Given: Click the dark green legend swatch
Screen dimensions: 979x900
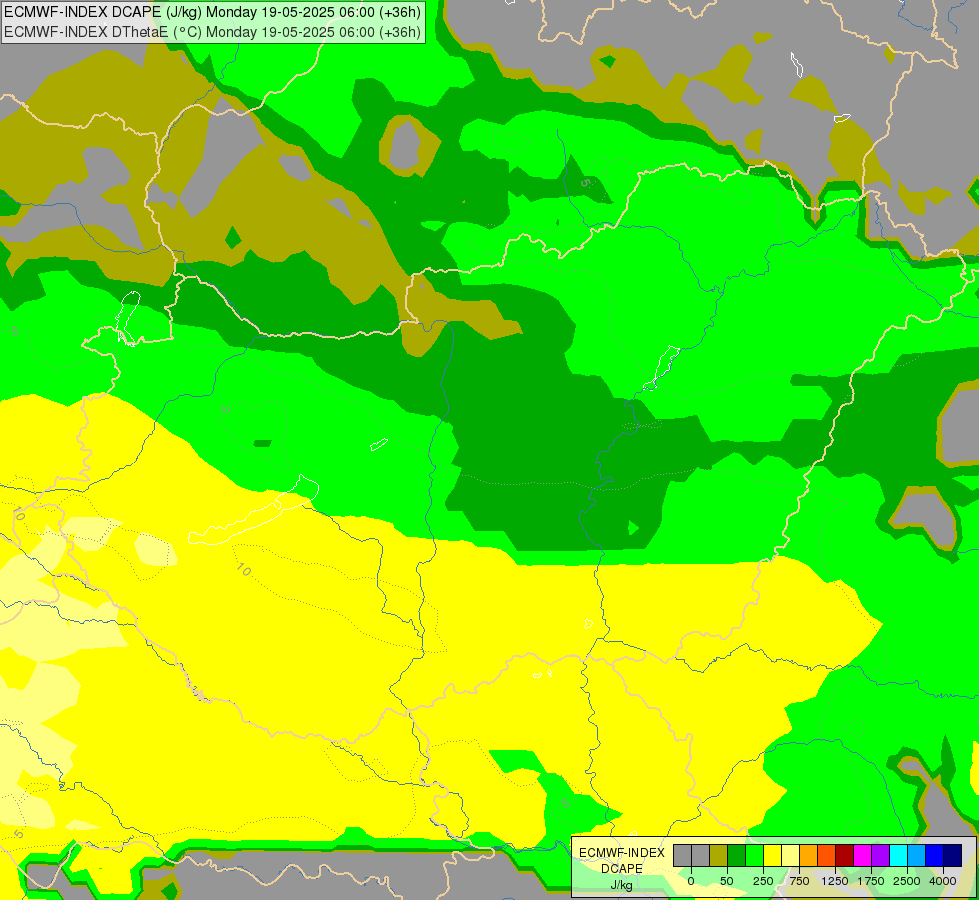Looking at the screenshot, I should 737,855.
